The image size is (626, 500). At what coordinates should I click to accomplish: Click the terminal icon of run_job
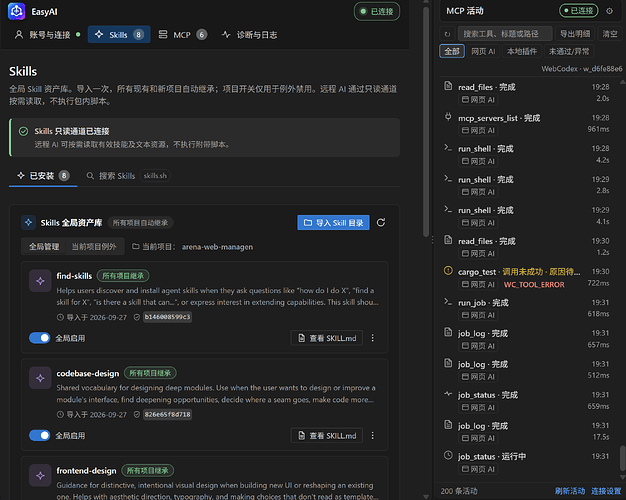click(448, 302)
